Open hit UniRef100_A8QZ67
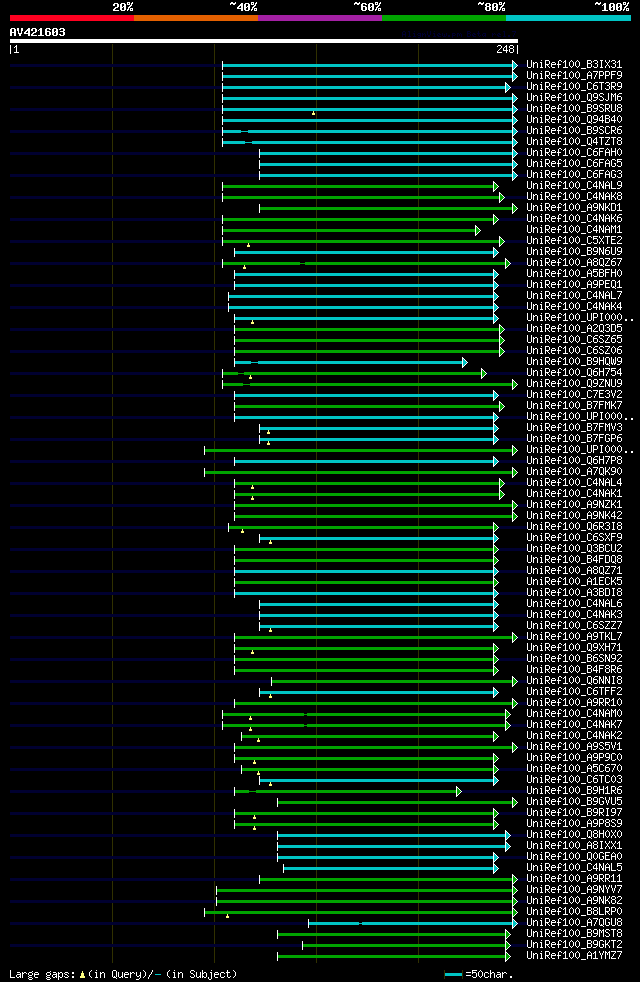The height and width of the screenshot is (982, 640). point(574,262)
